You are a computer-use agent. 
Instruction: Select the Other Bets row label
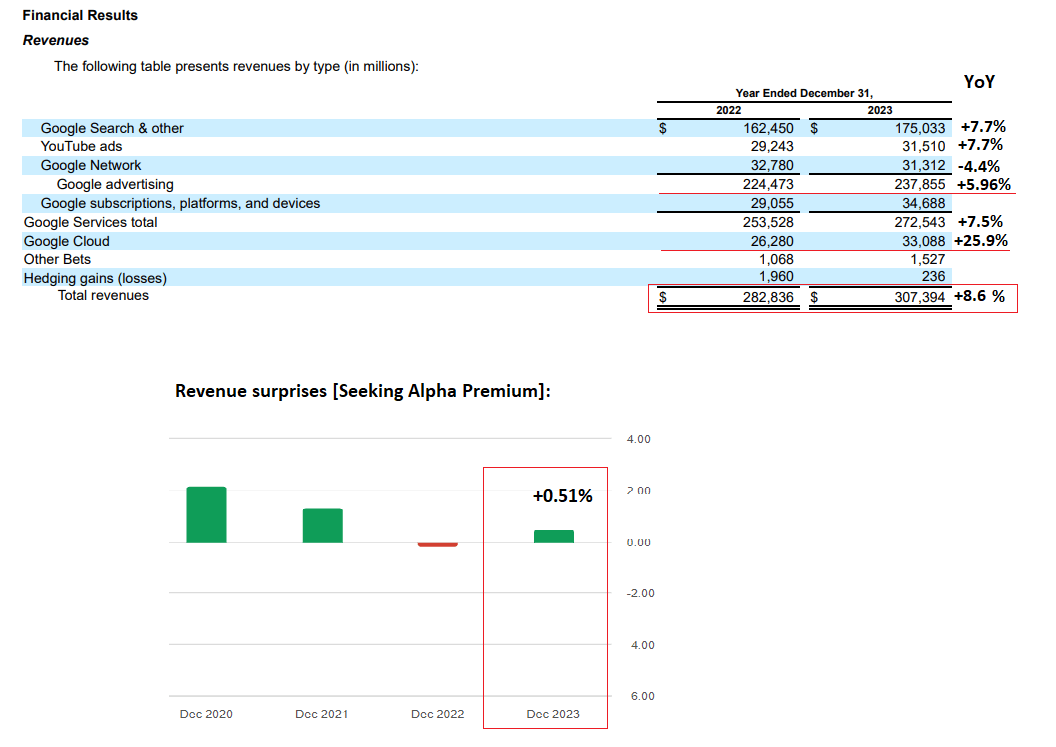coord(57,260)
